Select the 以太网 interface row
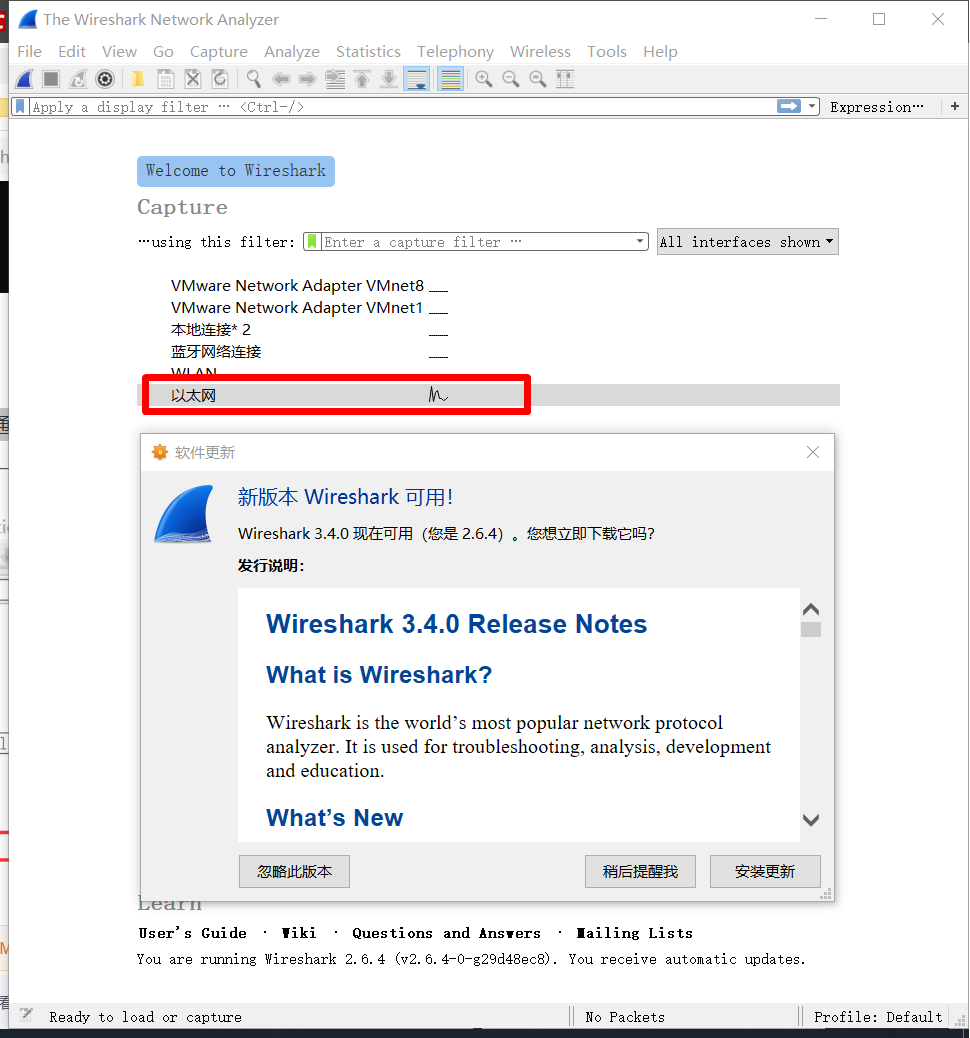Image resolution: width=970 pixels, height=1038 pixels. (x=488, y=395)
